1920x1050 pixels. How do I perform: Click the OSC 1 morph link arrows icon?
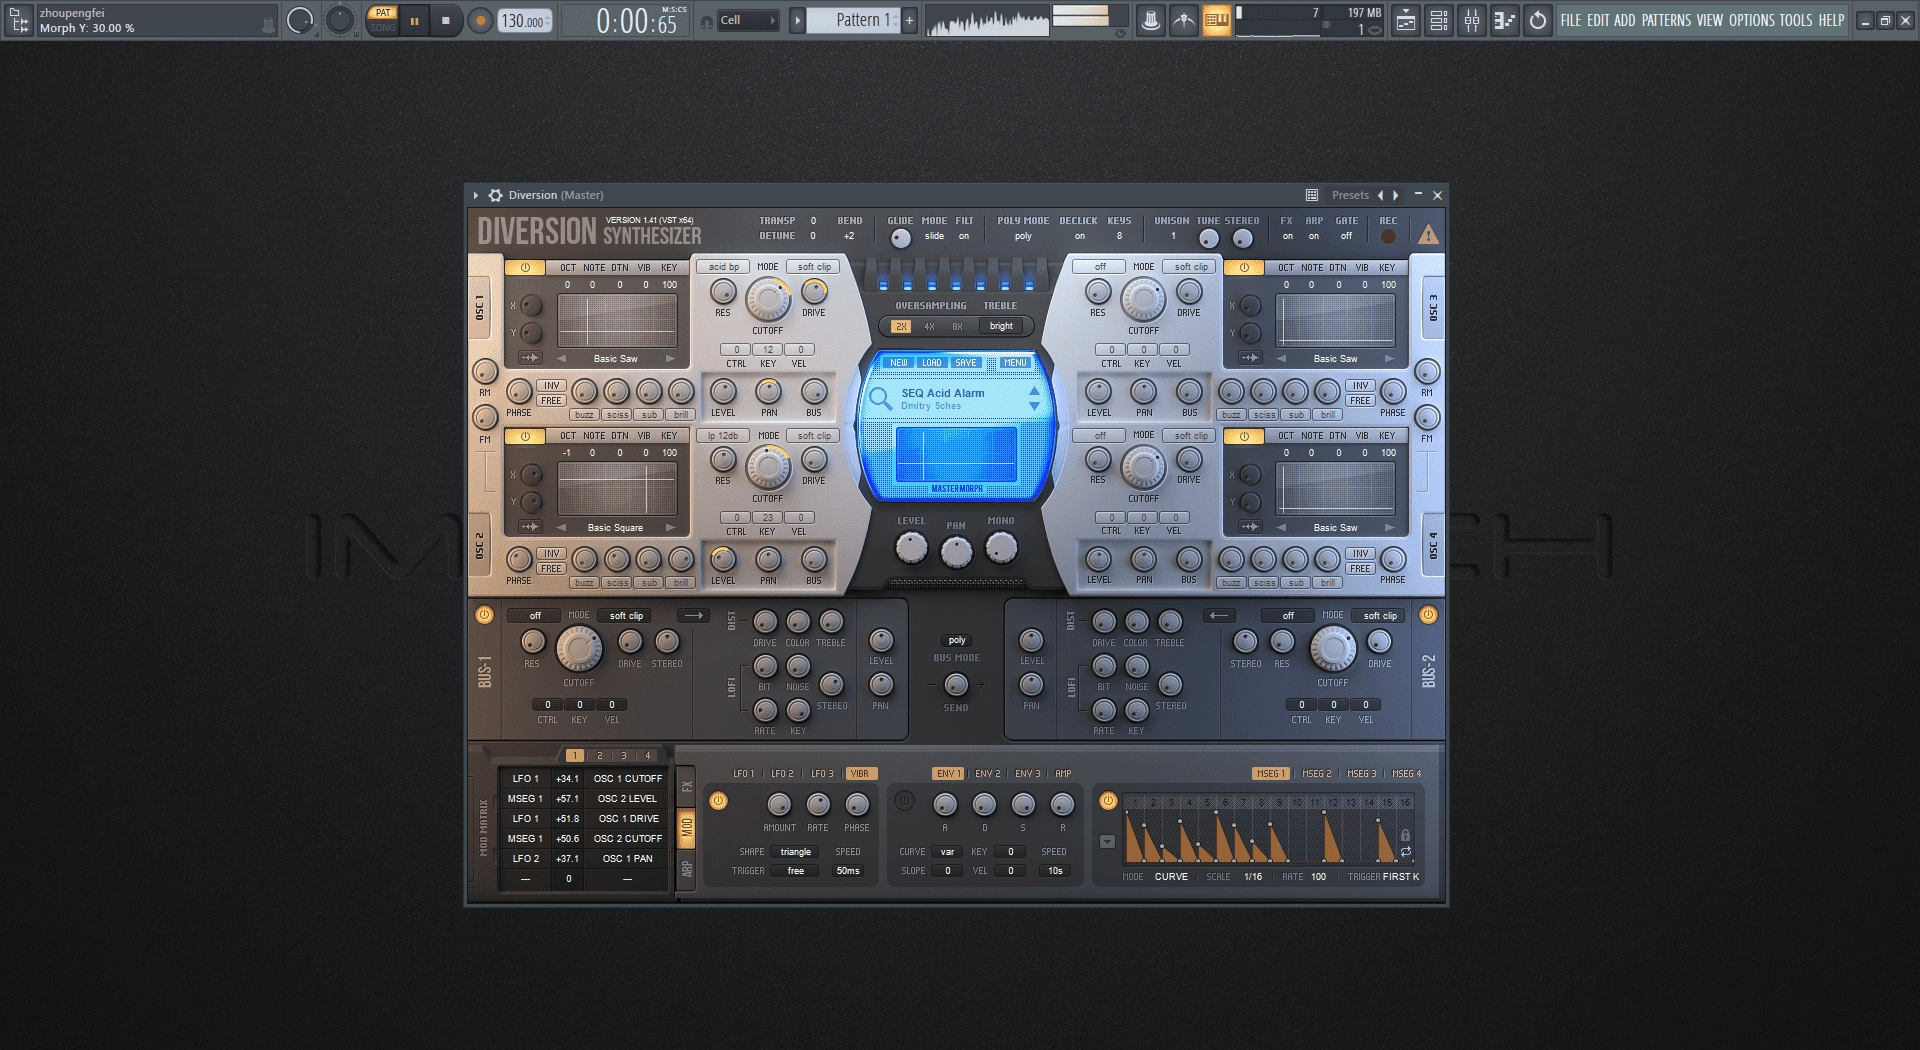530,358
